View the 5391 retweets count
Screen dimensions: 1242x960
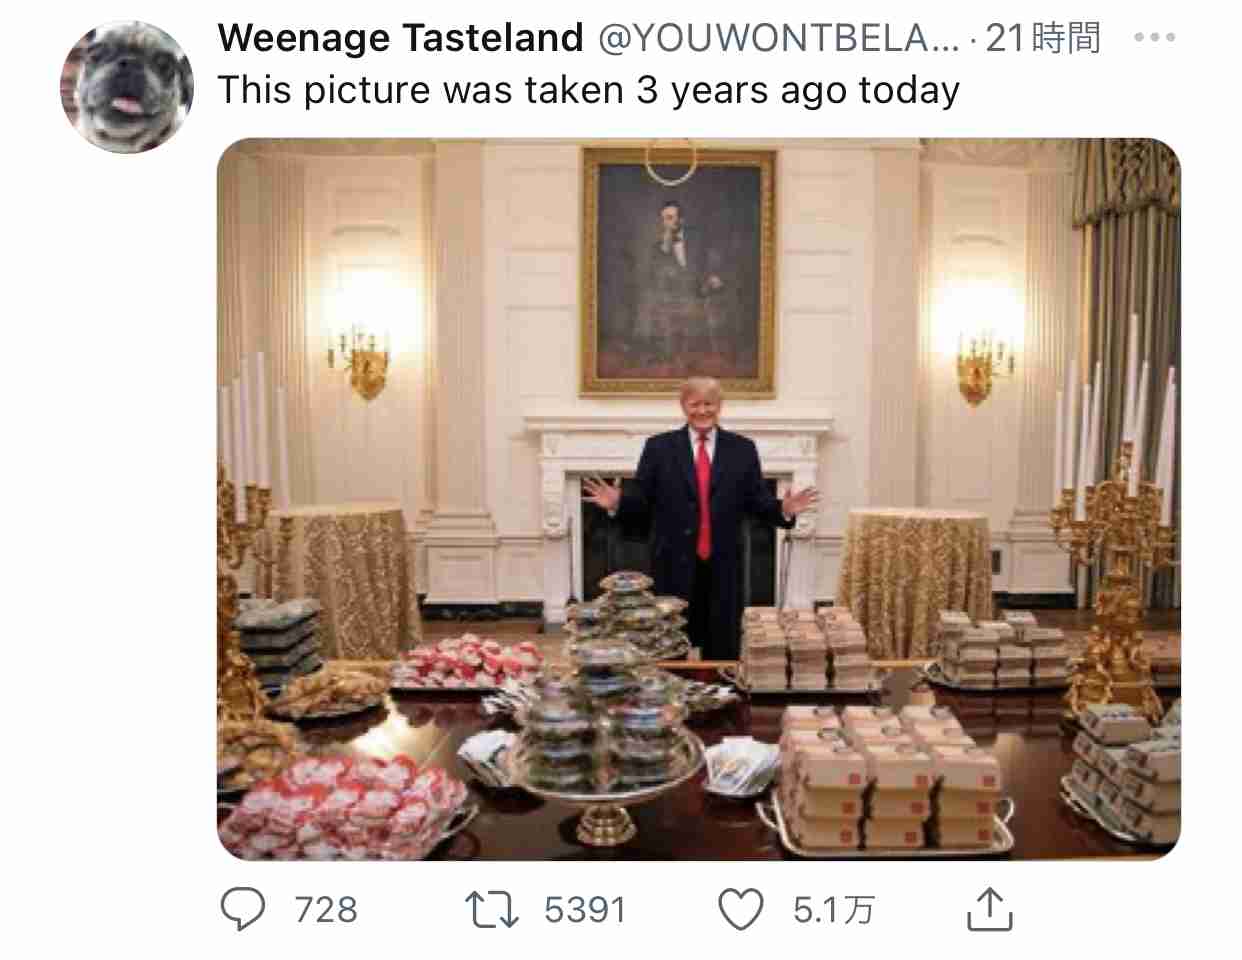pos(585,910)
